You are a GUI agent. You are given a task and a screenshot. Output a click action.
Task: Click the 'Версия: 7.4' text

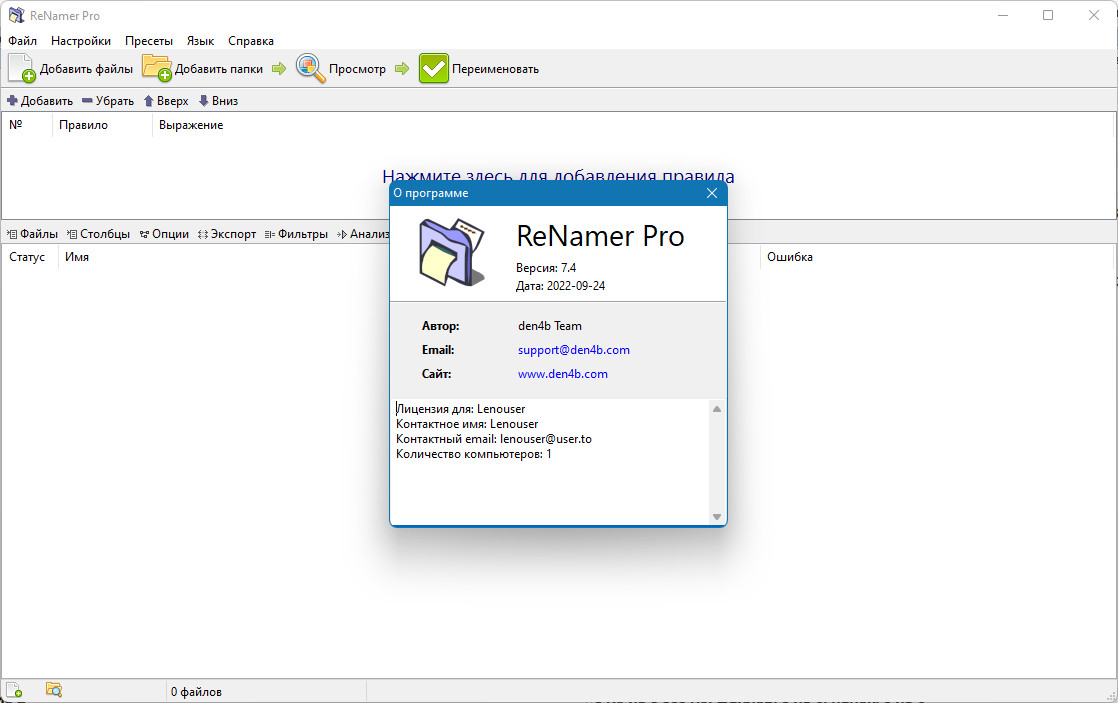pyautogui.click(x=545, y=268)
